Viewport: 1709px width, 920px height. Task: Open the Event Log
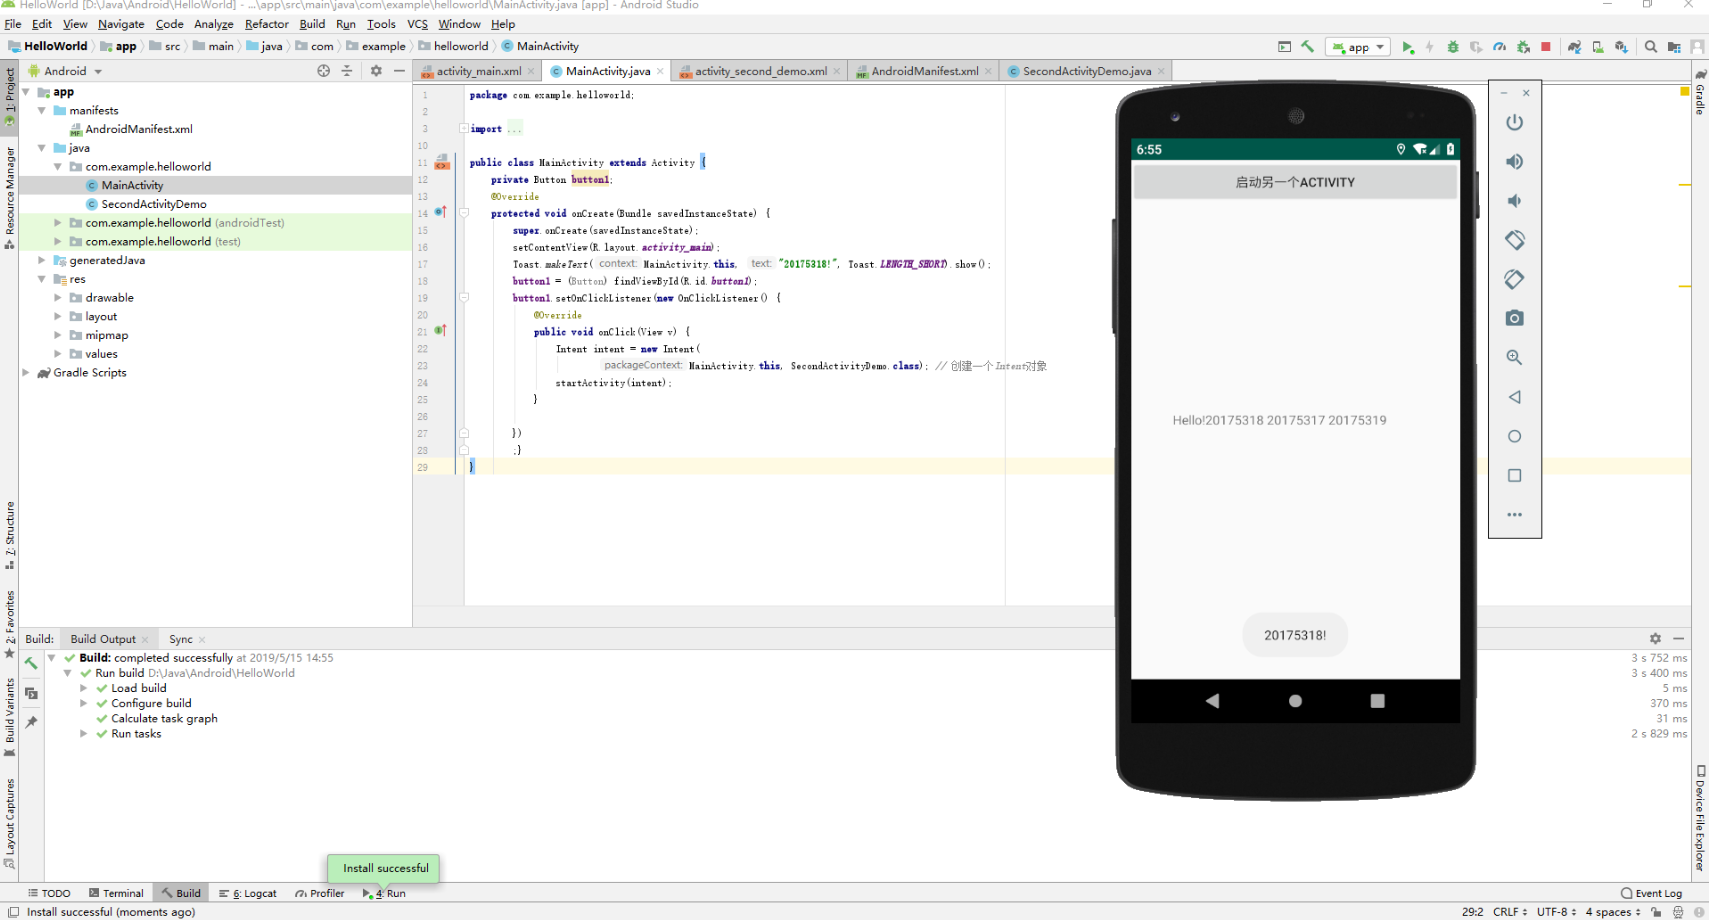tap(1652, 893)
